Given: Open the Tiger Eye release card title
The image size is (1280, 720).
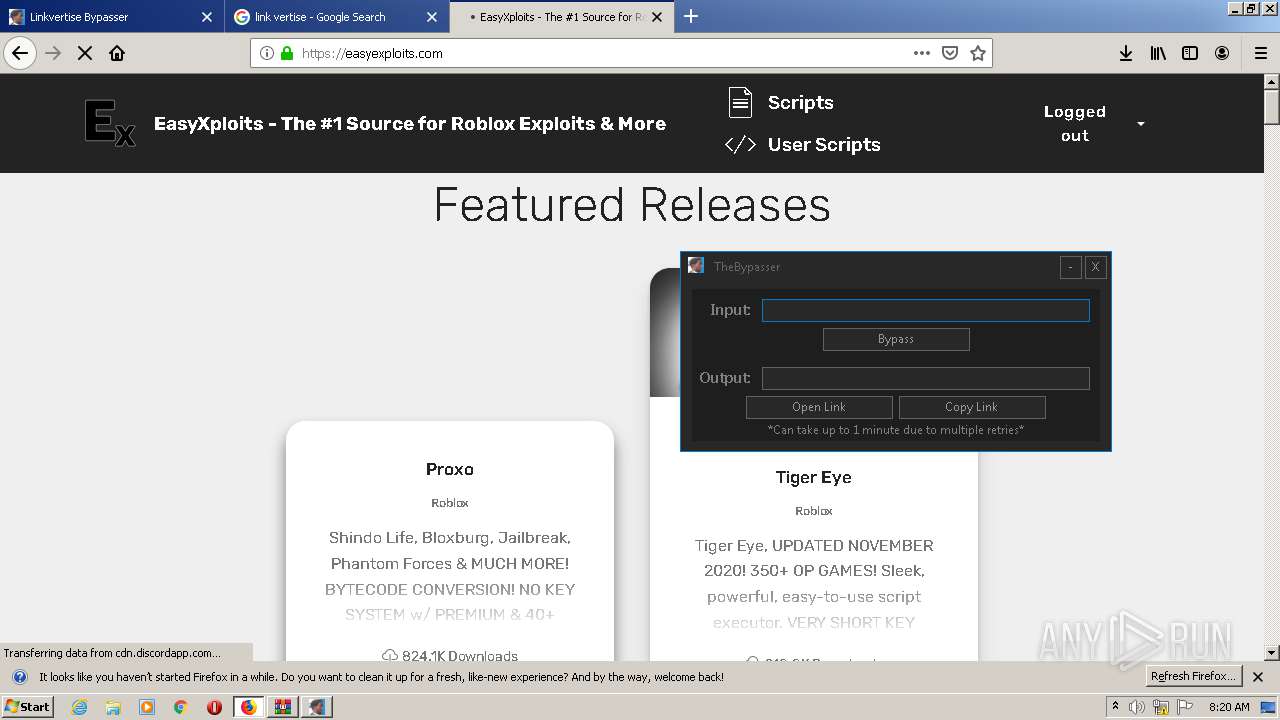Looking at the screenshot, I should (x=814, y=477).
